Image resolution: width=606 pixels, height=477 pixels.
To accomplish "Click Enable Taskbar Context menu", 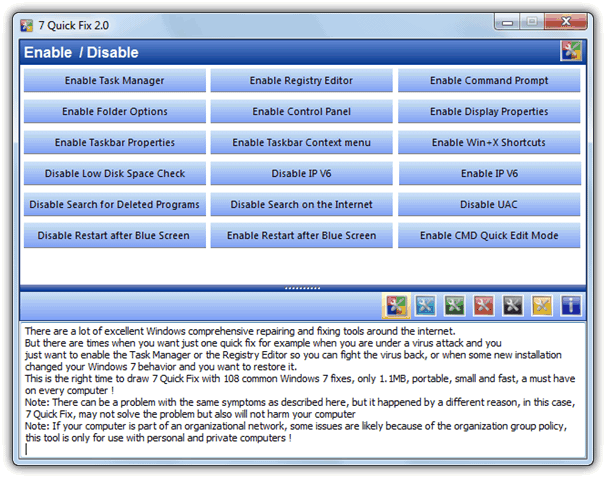I will (301, 142).
